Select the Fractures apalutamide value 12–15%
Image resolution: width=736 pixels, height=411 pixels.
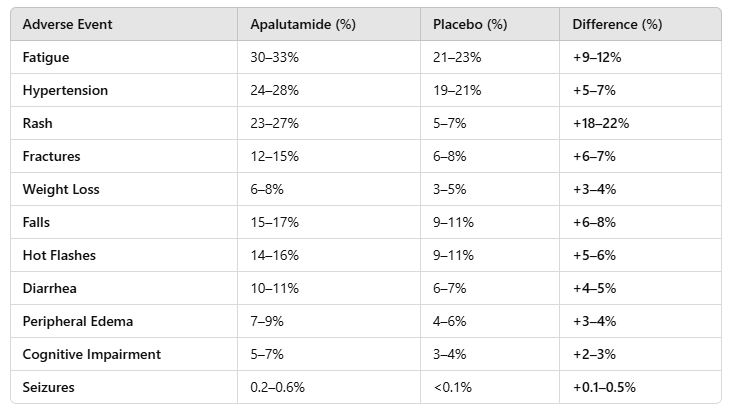click(x=275, y=156)
